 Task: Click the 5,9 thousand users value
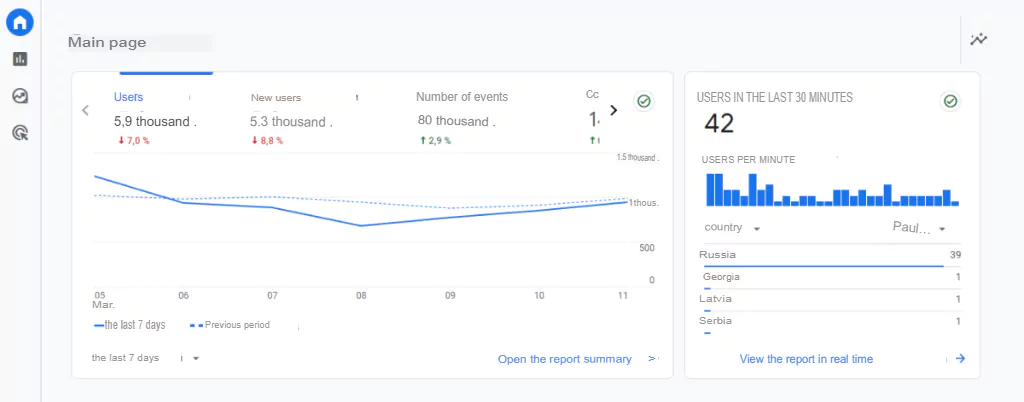[x=155, y=121]
